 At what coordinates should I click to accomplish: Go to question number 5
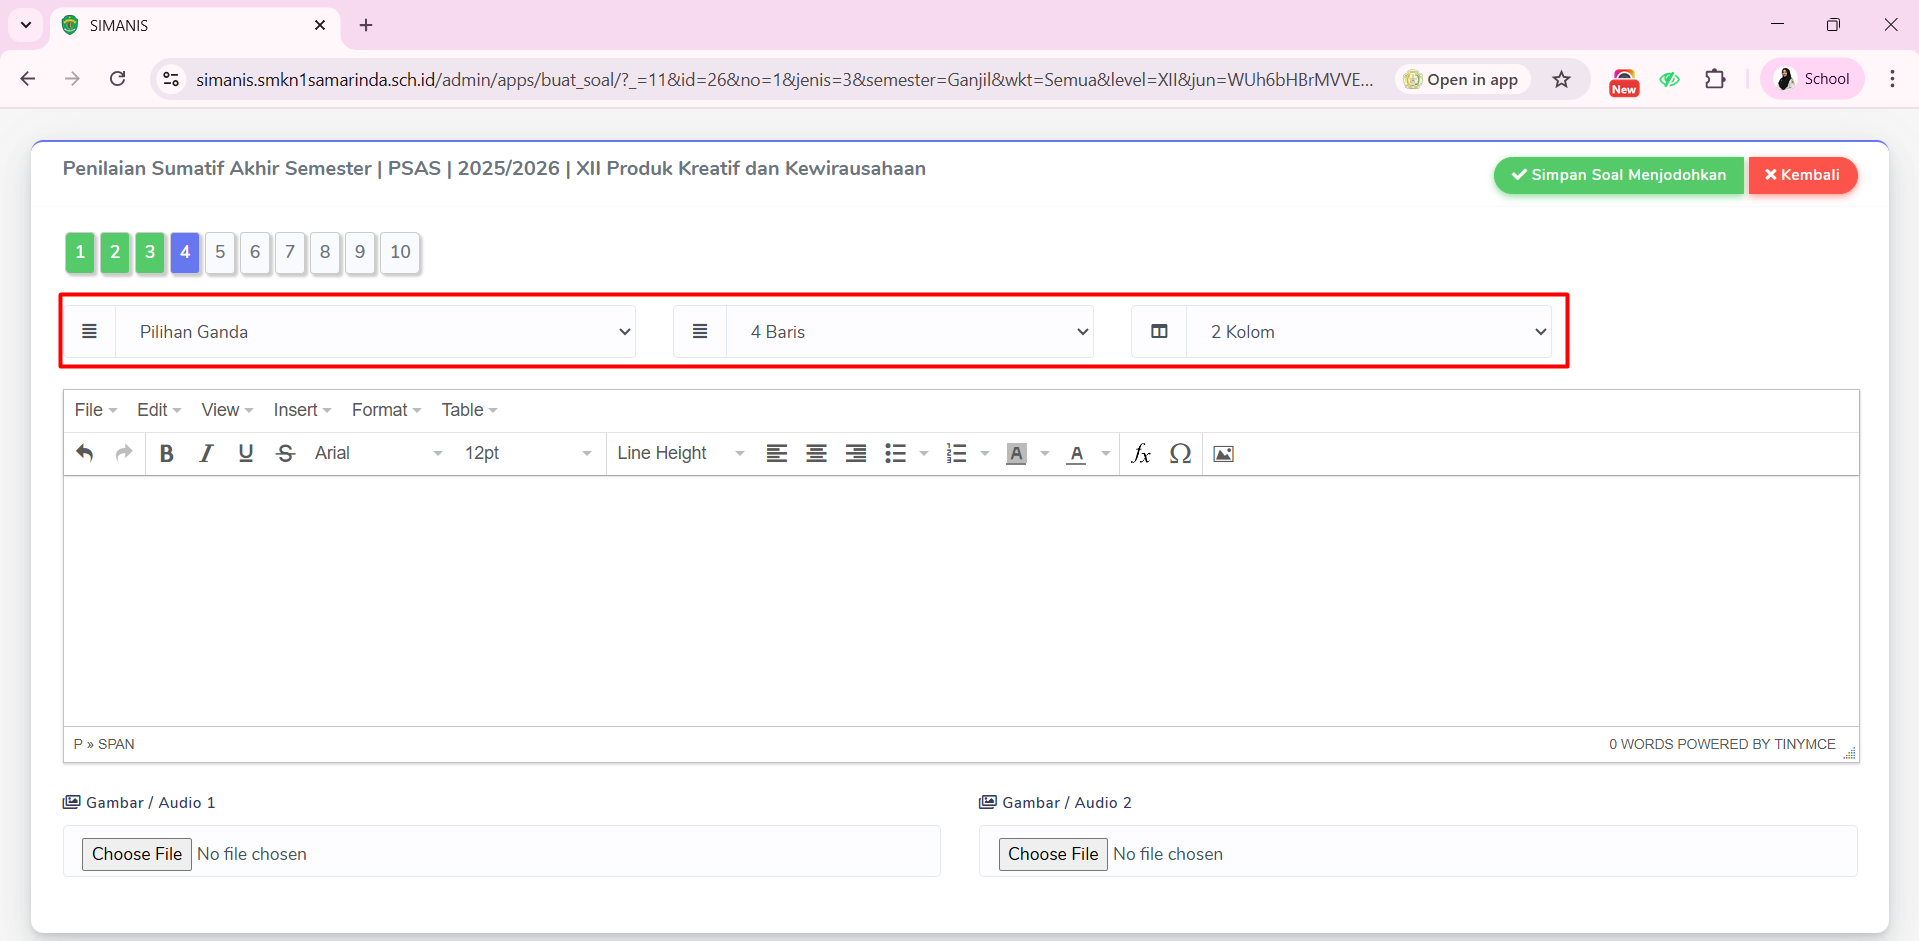[x=220, y=252]
